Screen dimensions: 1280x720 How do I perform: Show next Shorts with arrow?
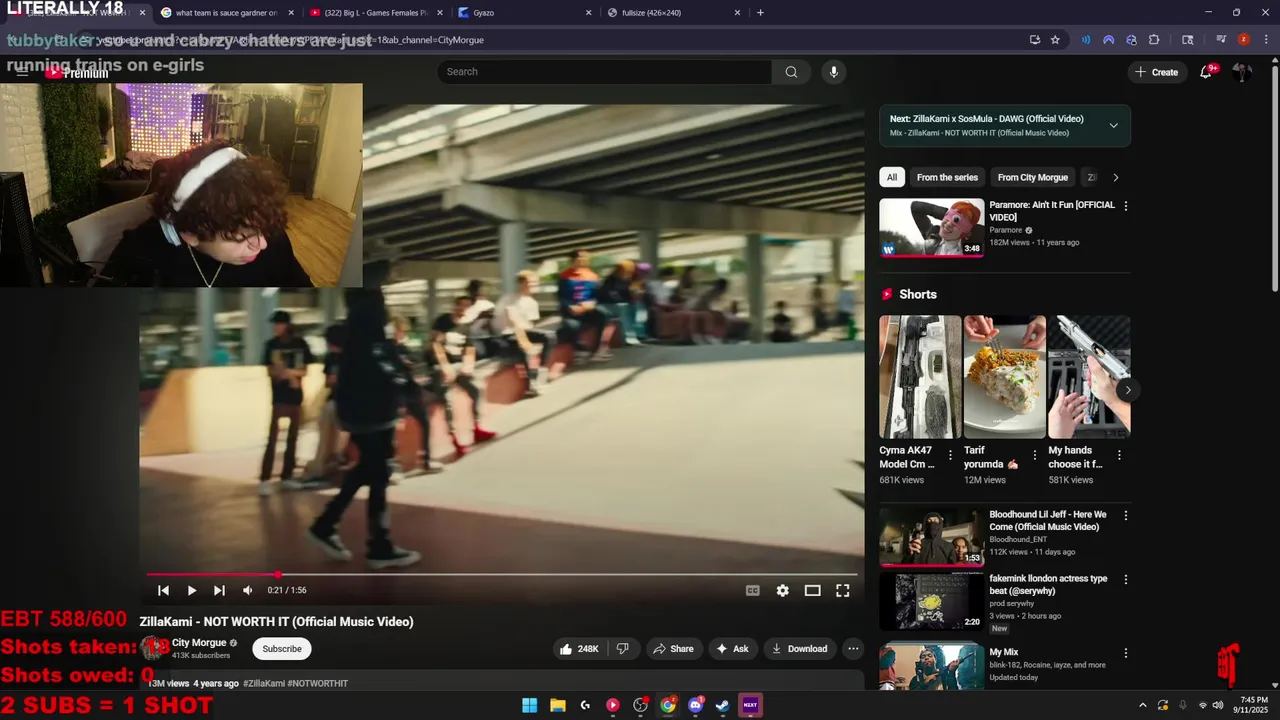[x=1127, y=390]
